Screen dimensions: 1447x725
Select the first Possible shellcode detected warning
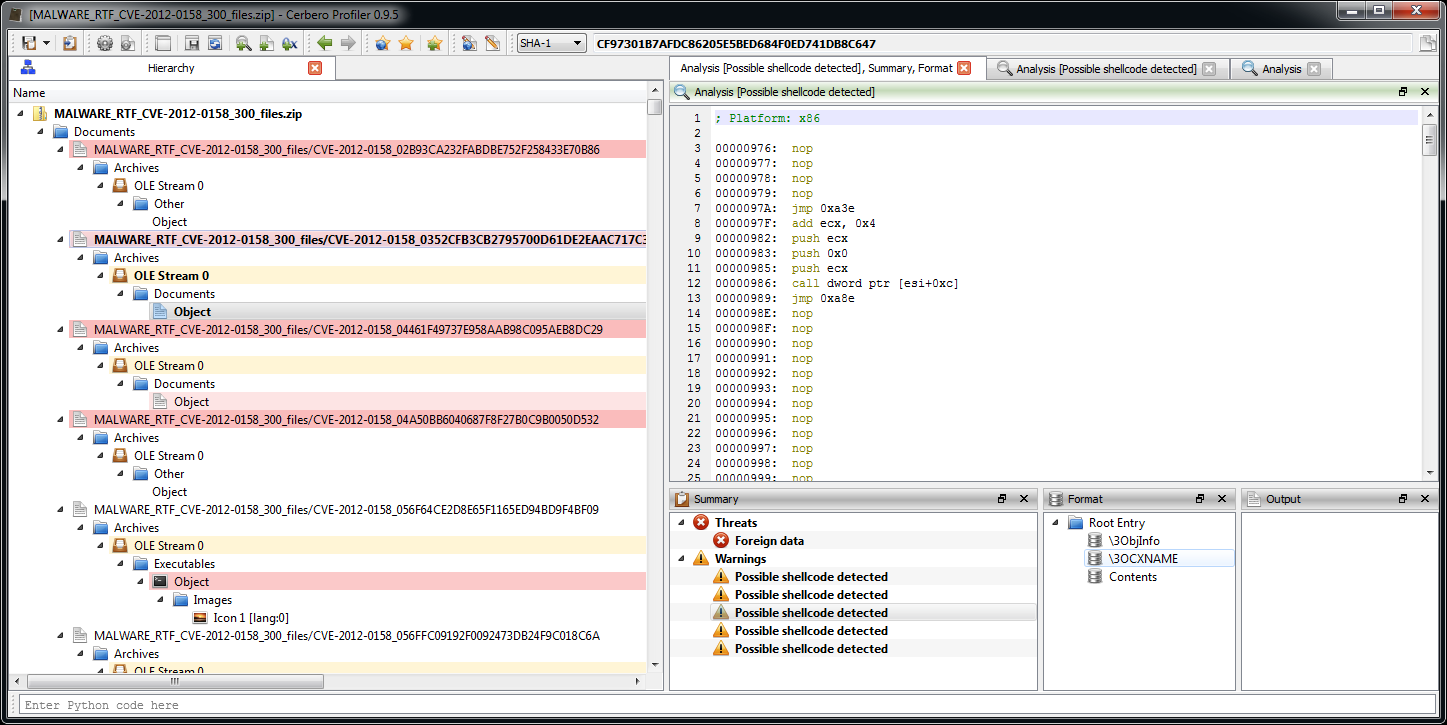click(x=811, y=577)
